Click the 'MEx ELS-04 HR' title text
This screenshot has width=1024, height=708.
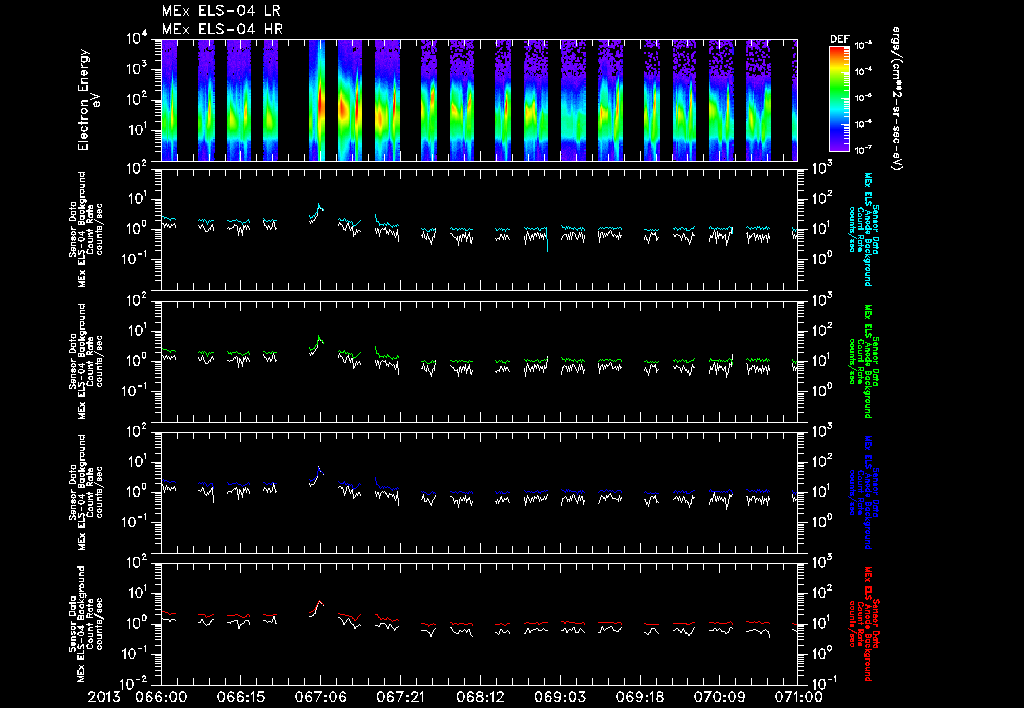pyautogui.click(x=222, y=29)
